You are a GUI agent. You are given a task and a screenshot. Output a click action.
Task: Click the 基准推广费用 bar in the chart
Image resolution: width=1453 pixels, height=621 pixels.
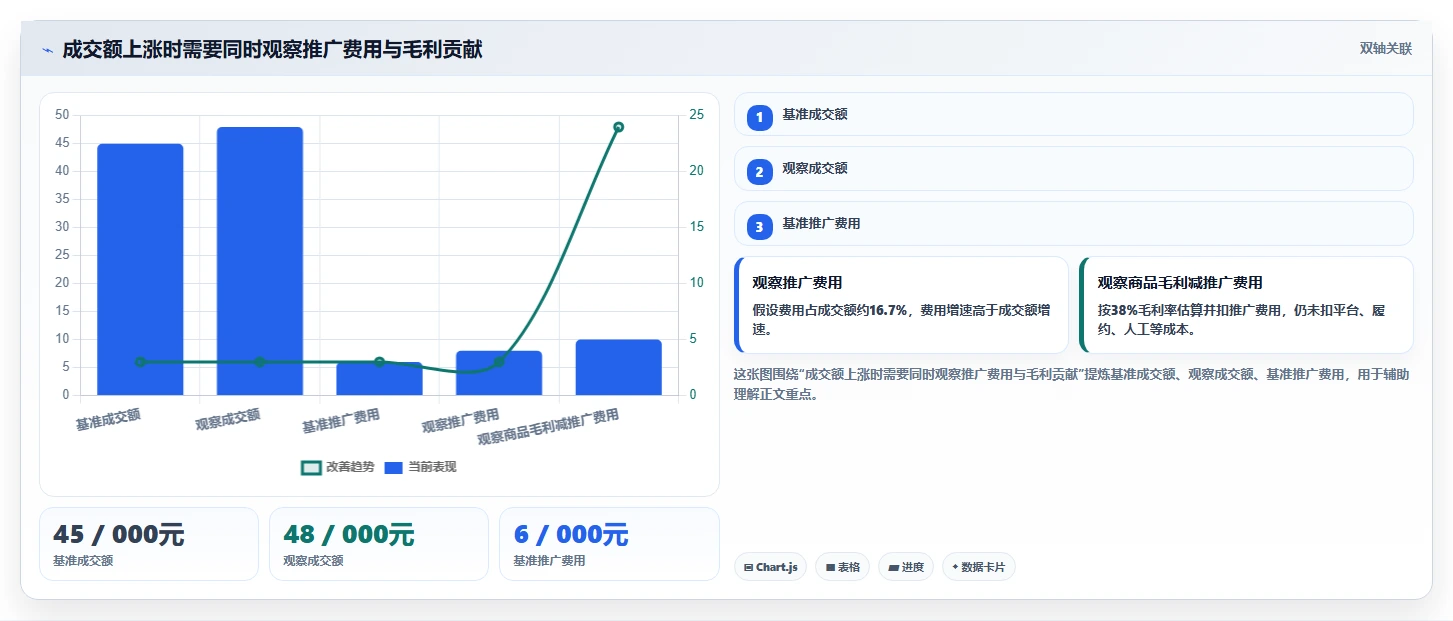(379, 378)
